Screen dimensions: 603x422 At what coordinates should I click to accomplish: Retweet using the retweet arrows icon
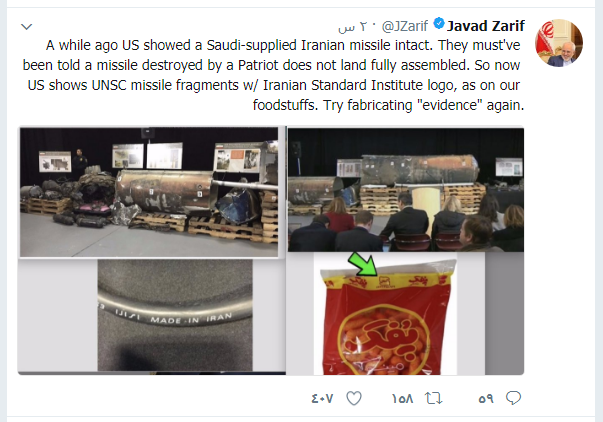[x=434, y=398]
